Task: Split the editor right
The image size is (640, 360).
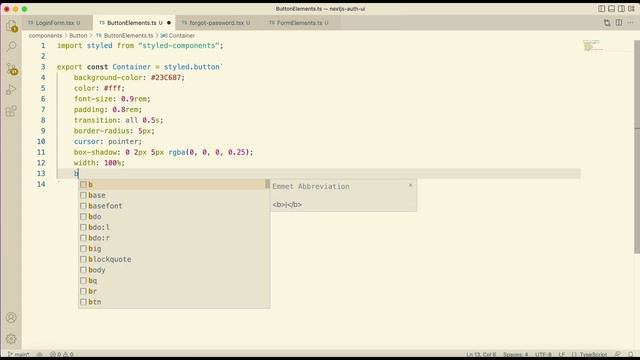Action: tap(619, 23)
